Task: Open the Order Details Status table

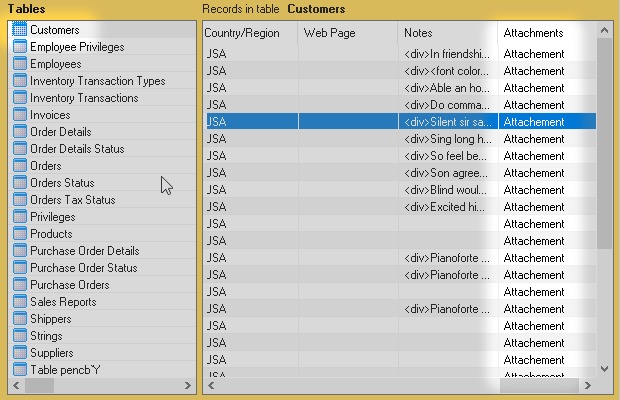Action: click(x=77, y=149)
